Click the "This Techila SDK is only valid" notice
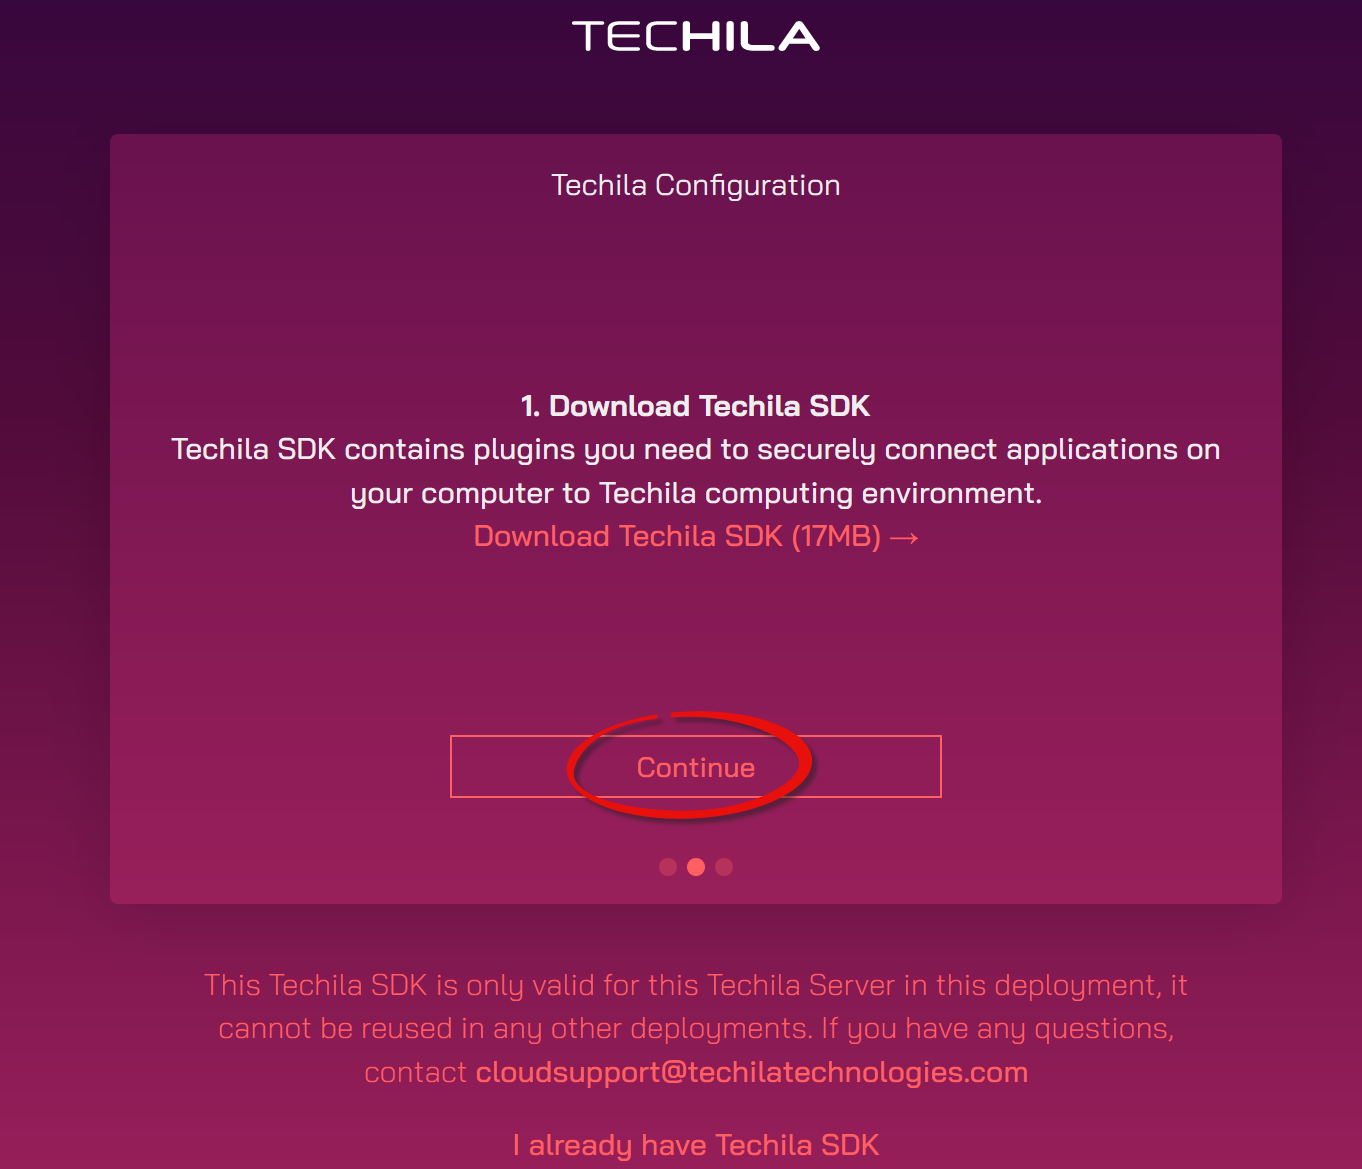Viewport: 1362px width, 1169px height. [695, 986]
